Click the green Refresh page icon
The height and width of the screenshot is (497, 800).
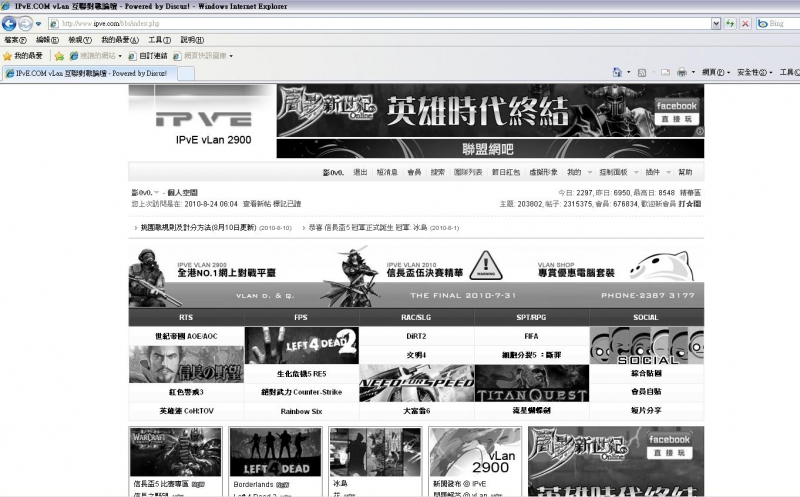[730, 23]
